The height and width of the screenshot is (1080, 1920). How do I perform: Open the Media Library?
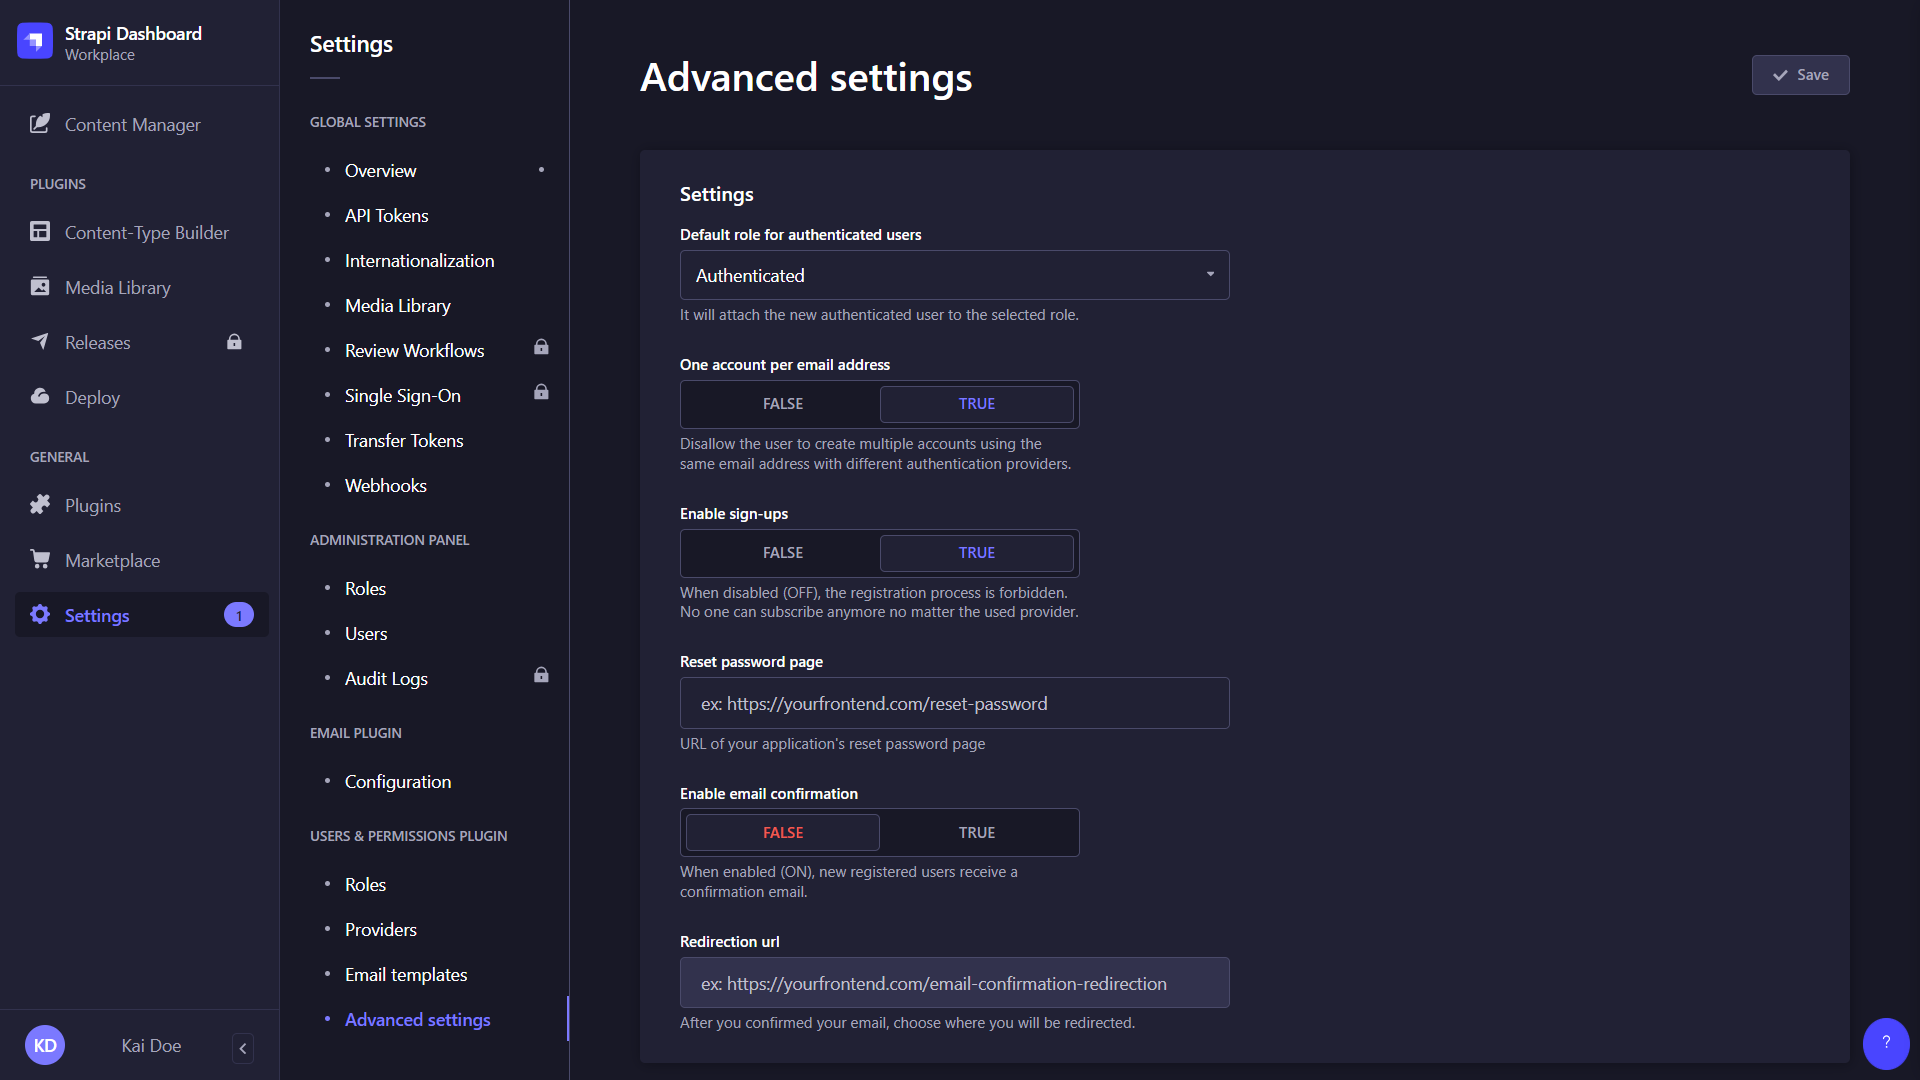click(118, 287)
